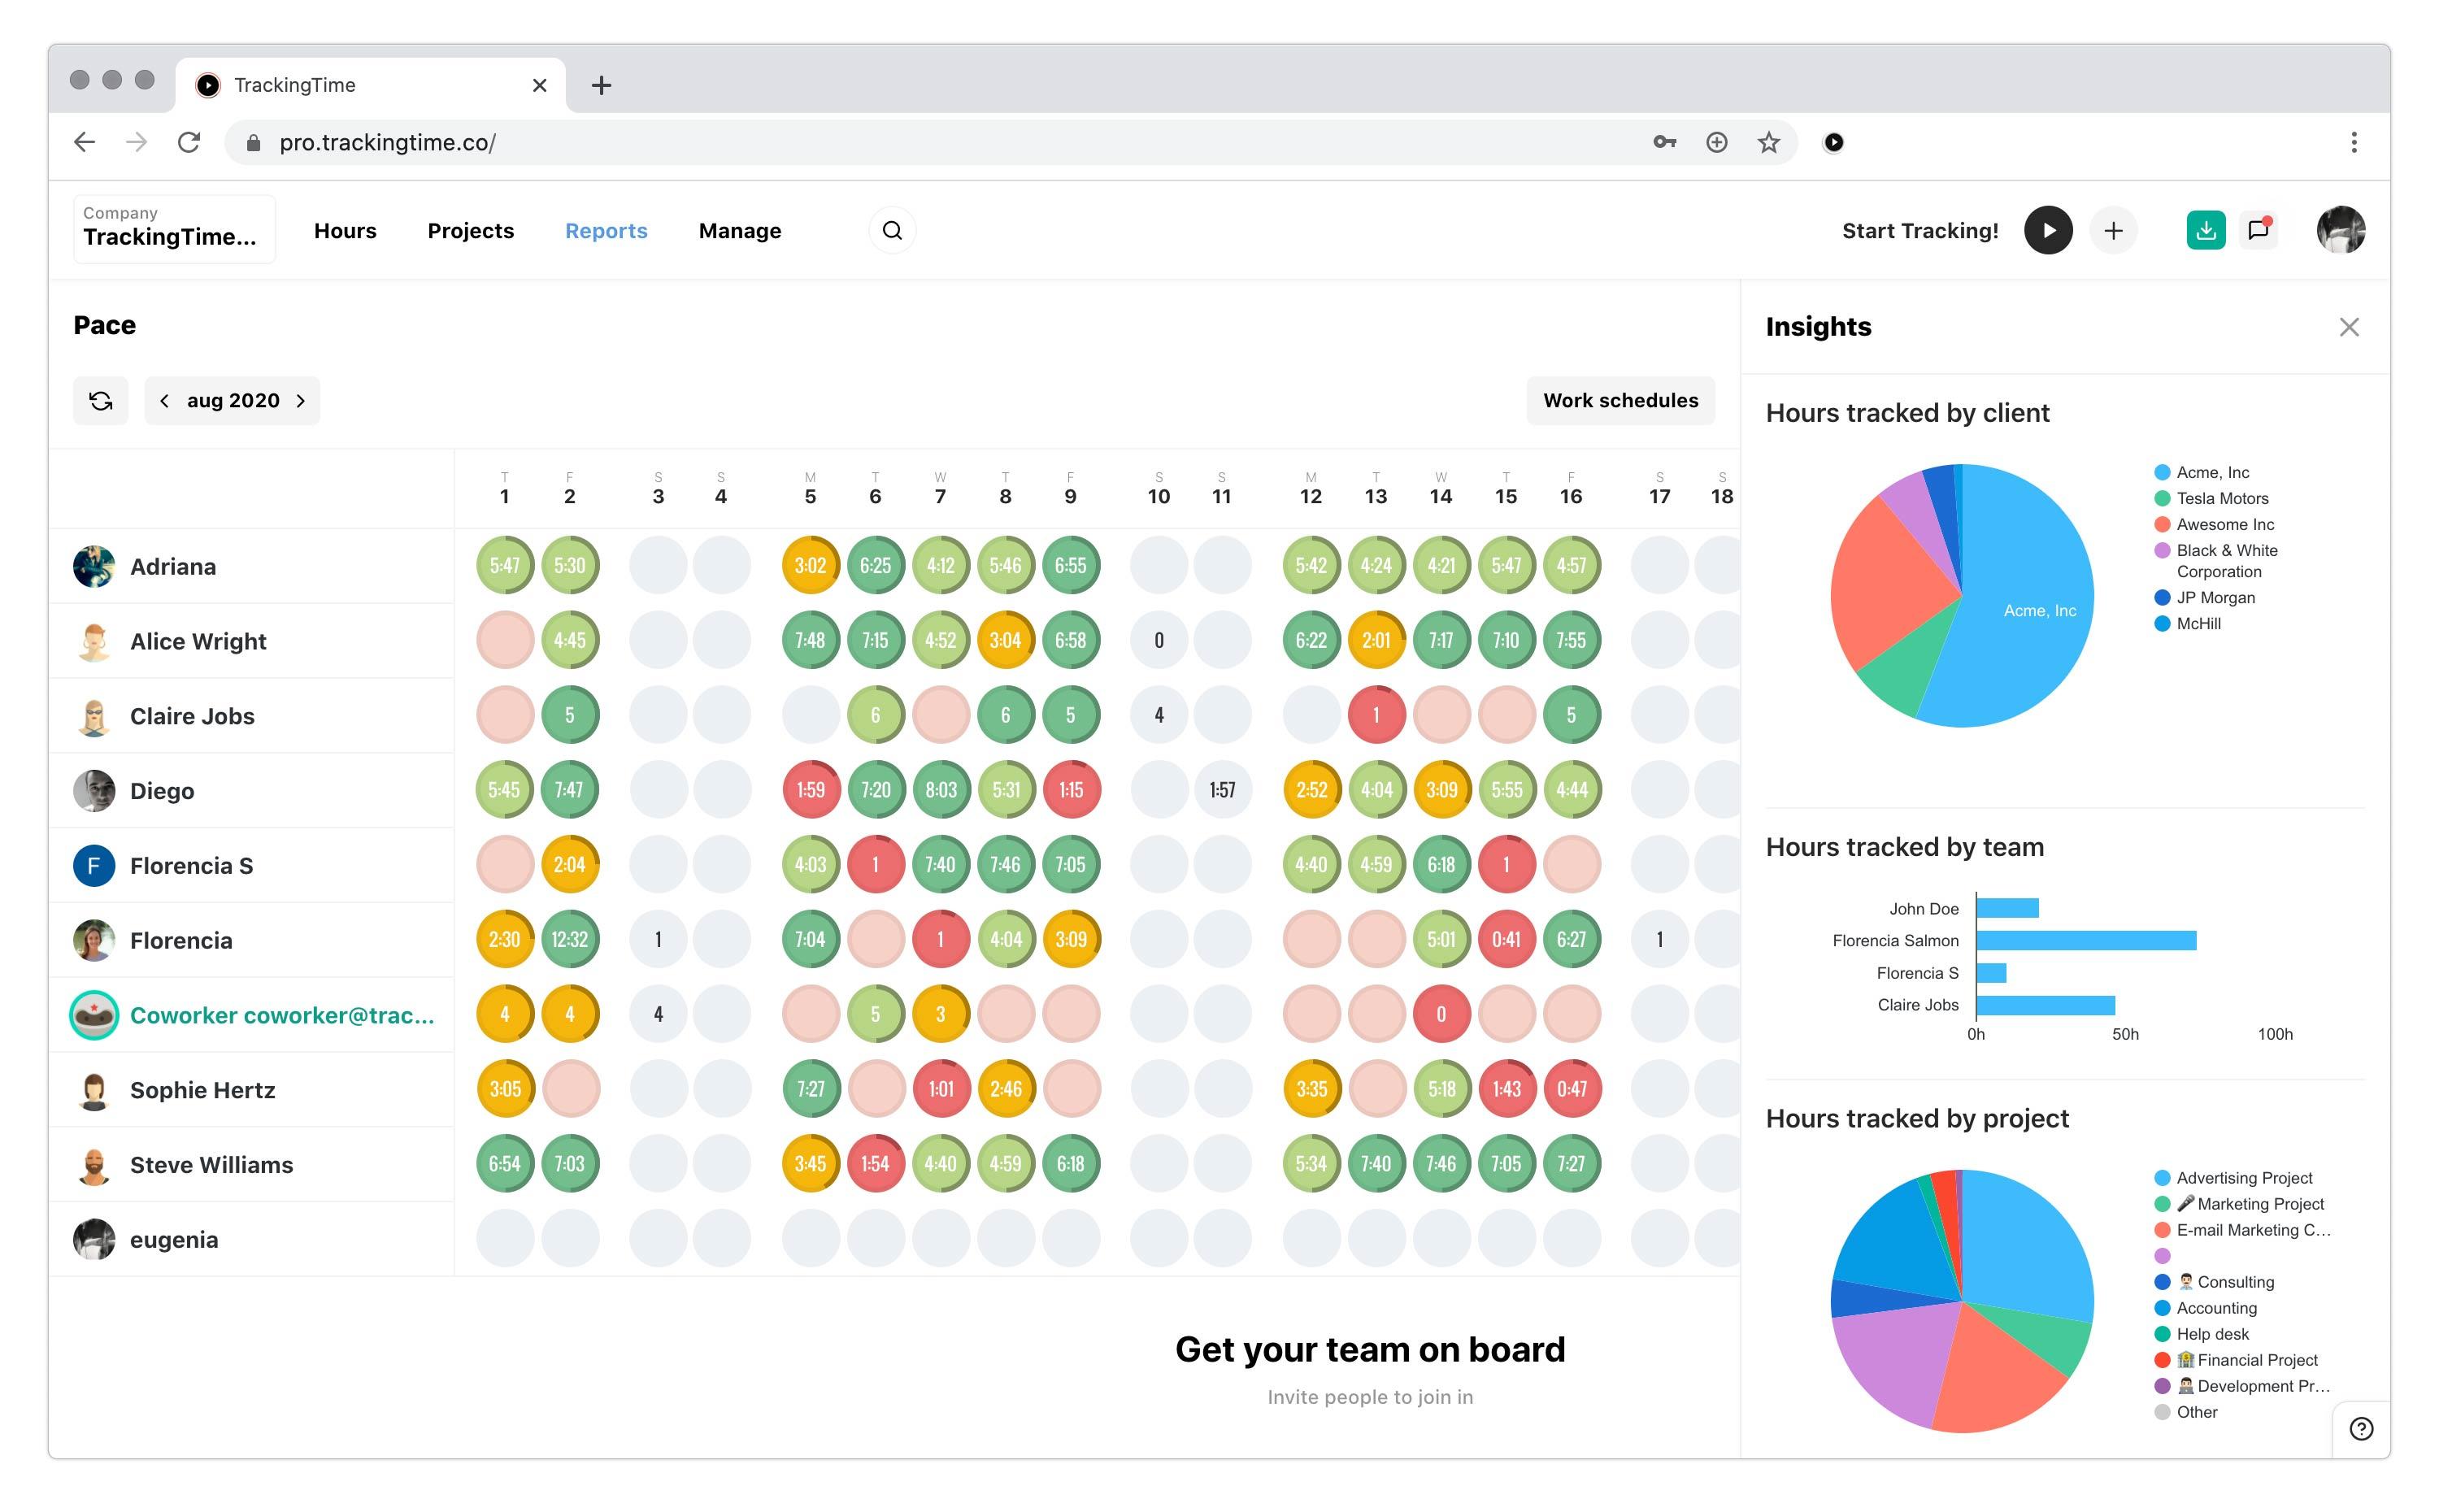This screenshot has height=1512, width=2439.
Task: Start the timer with play button
Action: [x=2048, y=231]
